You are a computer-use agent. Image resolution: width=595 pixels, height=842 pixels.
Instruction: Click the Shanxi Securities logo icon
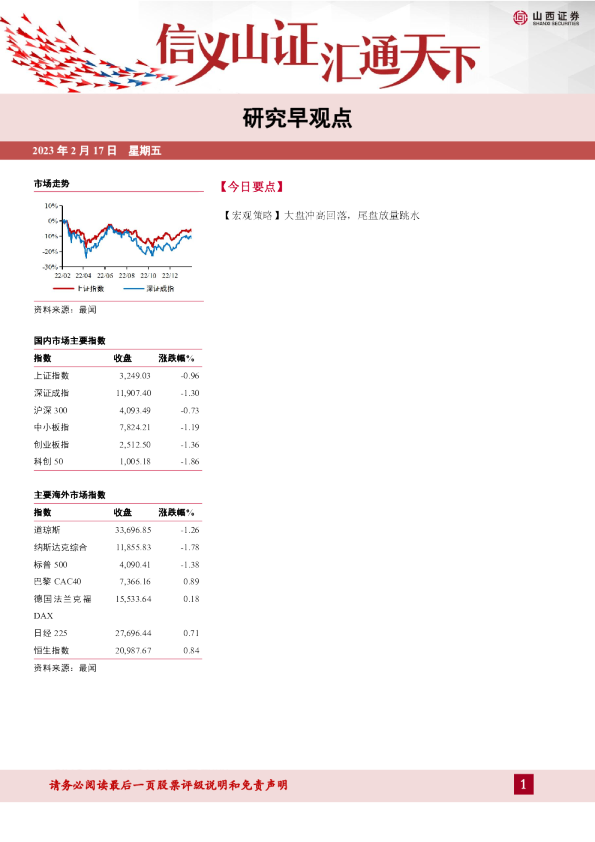click(520, 18)
